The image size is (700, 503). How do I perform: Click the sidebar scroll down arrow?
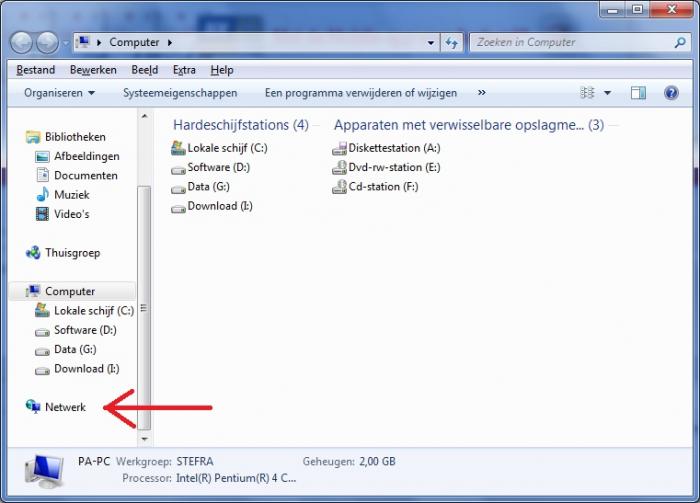pyautogui.click(x=144, y=439)
